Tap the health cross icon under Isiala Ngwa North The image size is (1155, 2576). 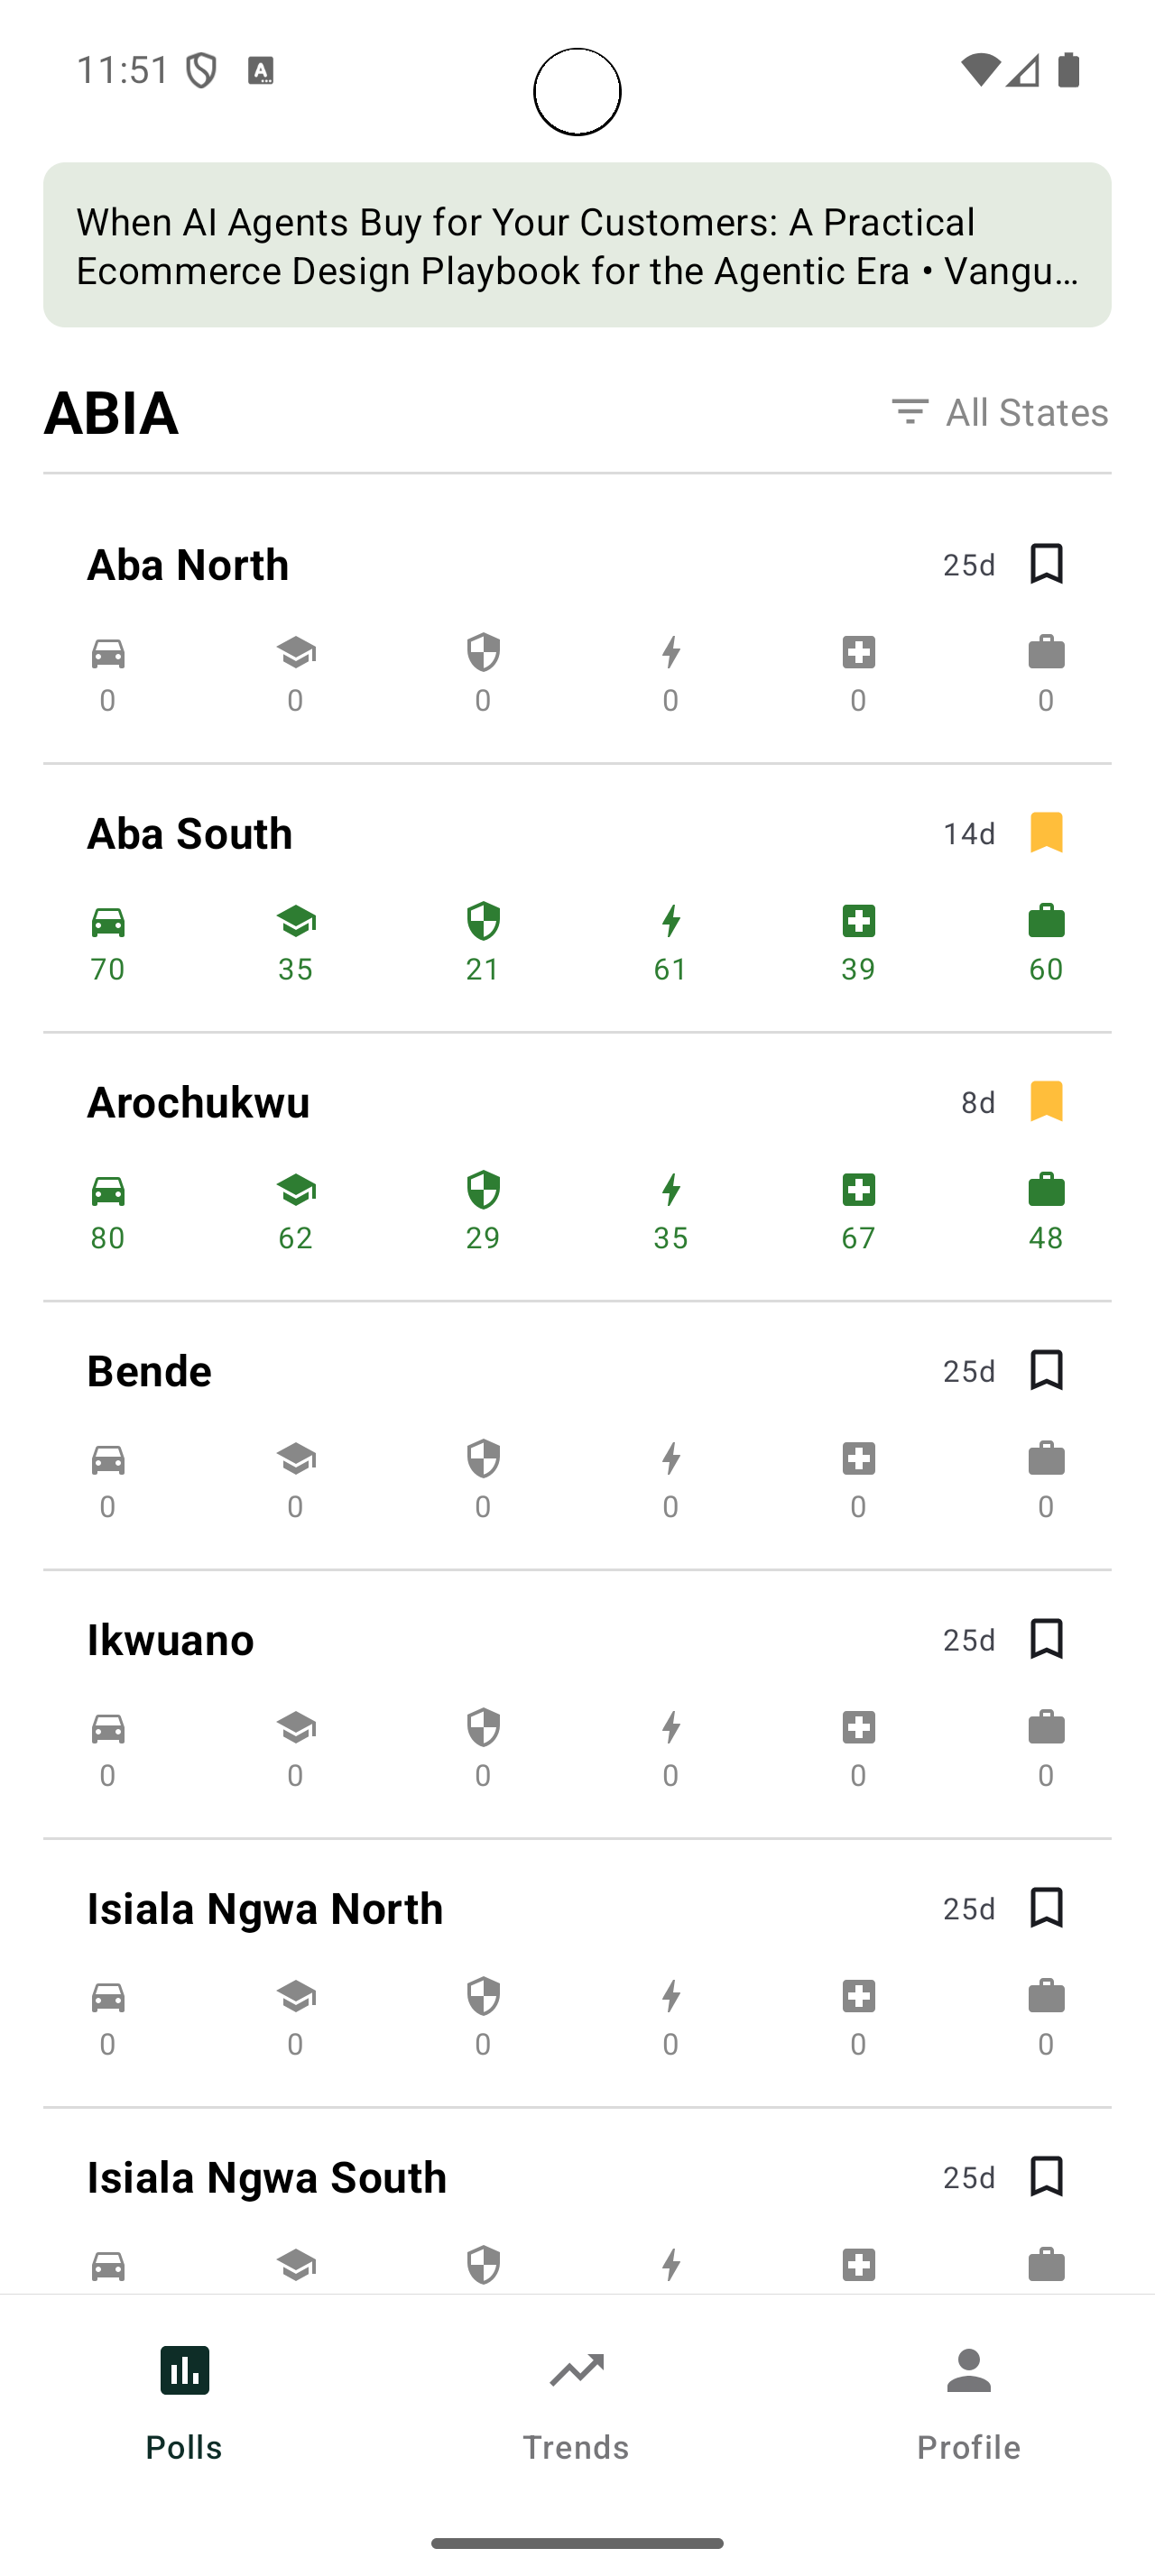coord(859,1997)
